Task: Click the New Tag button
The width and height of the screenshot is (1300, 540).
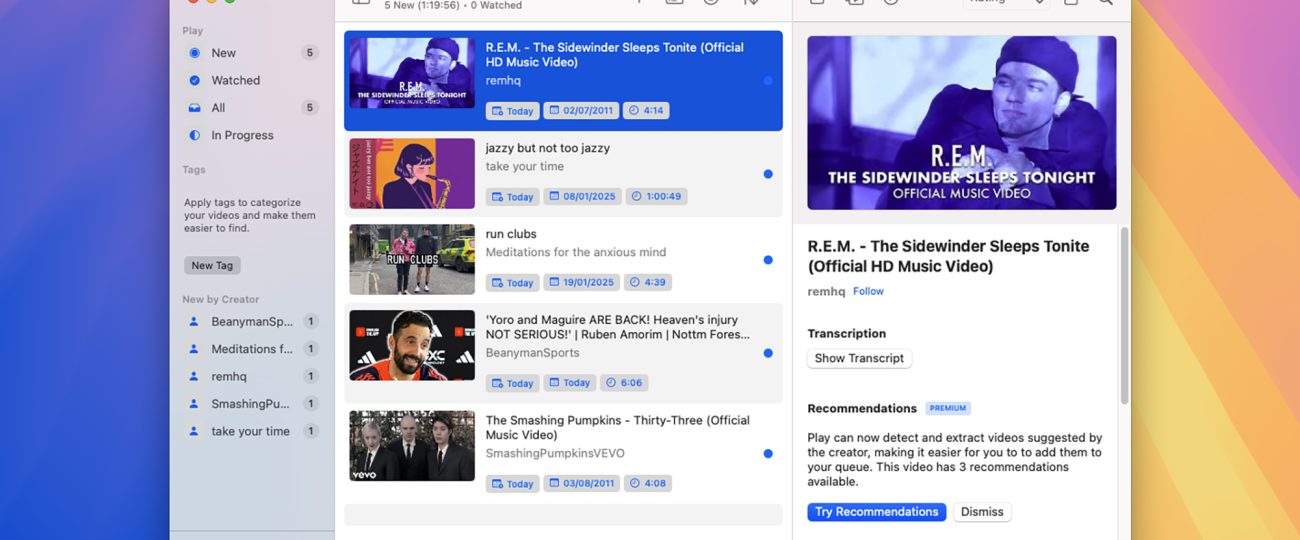Action: pyautogui.click(x=212, y=266)
